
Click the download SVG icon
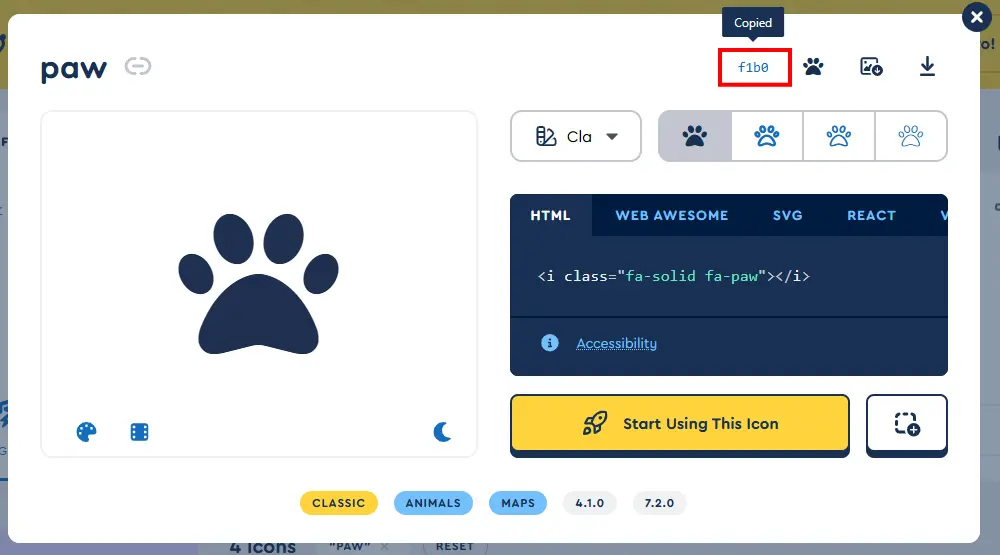pyautogui.click(x=927, y=68)
